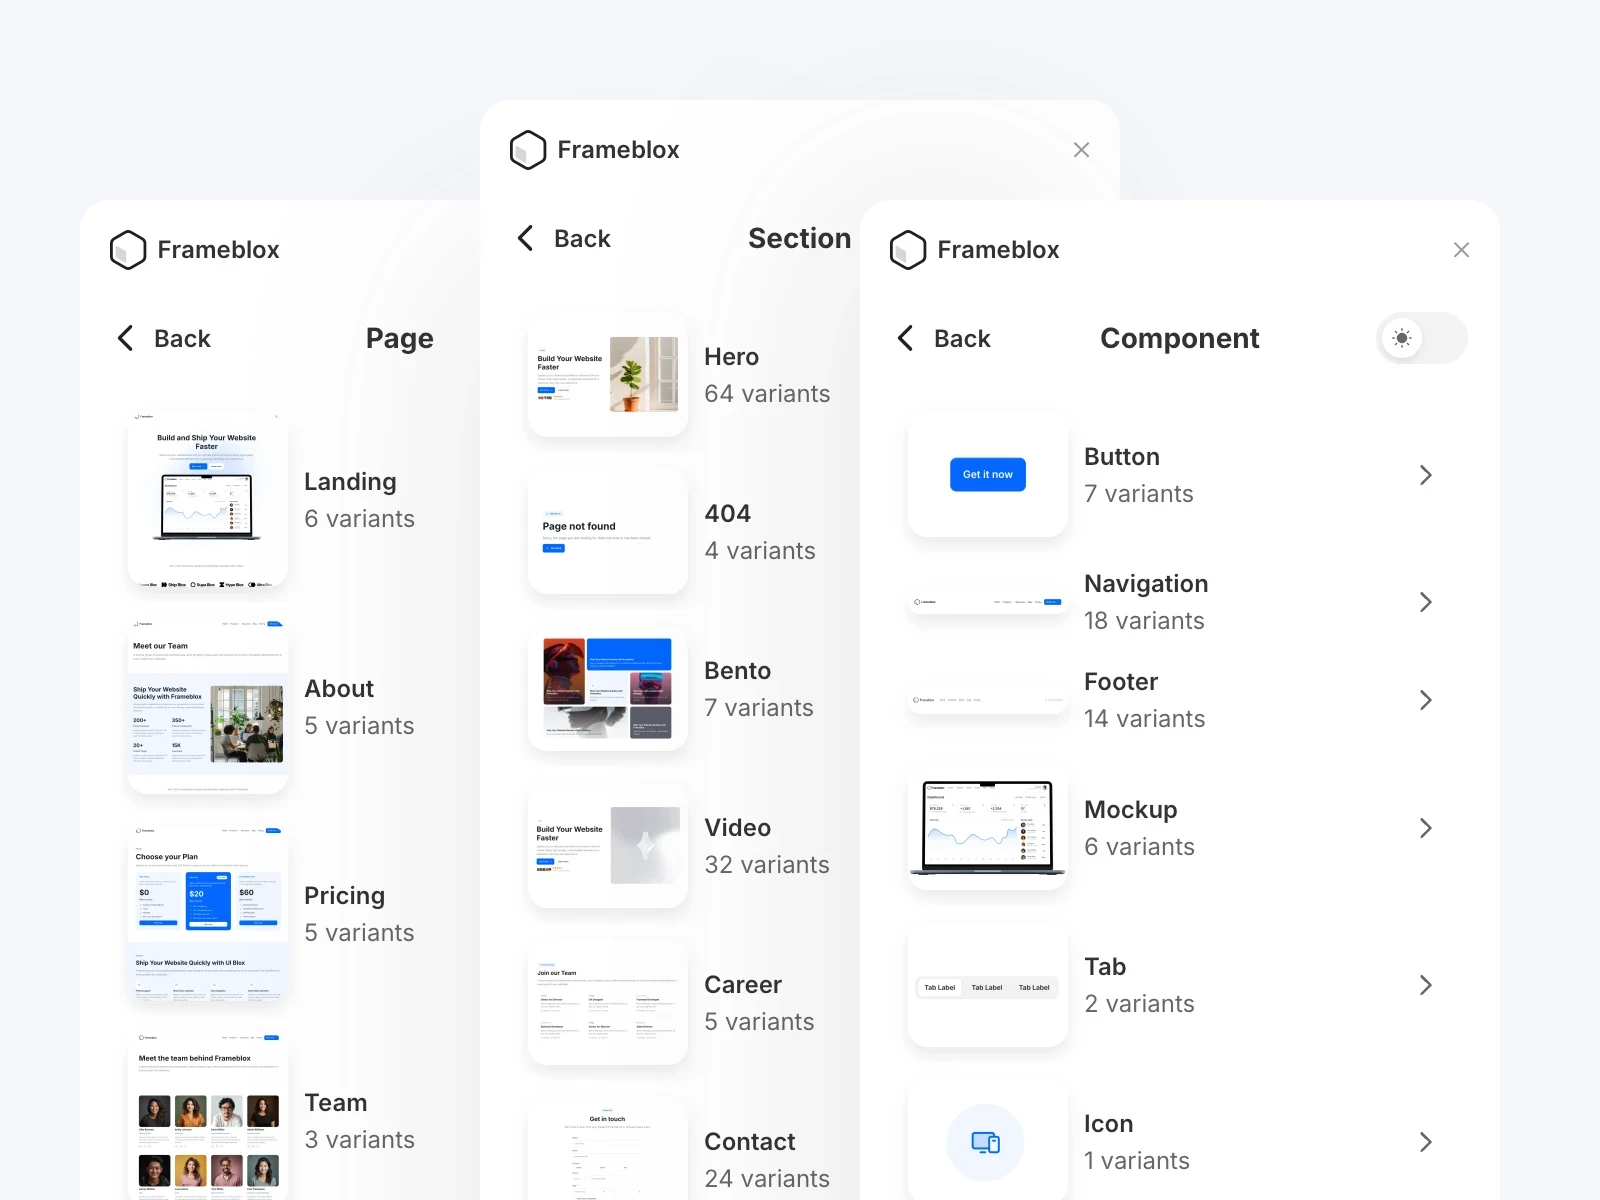Click Back text in Section panel
Screen dimensions: 1600x1200
coord(582,239)
